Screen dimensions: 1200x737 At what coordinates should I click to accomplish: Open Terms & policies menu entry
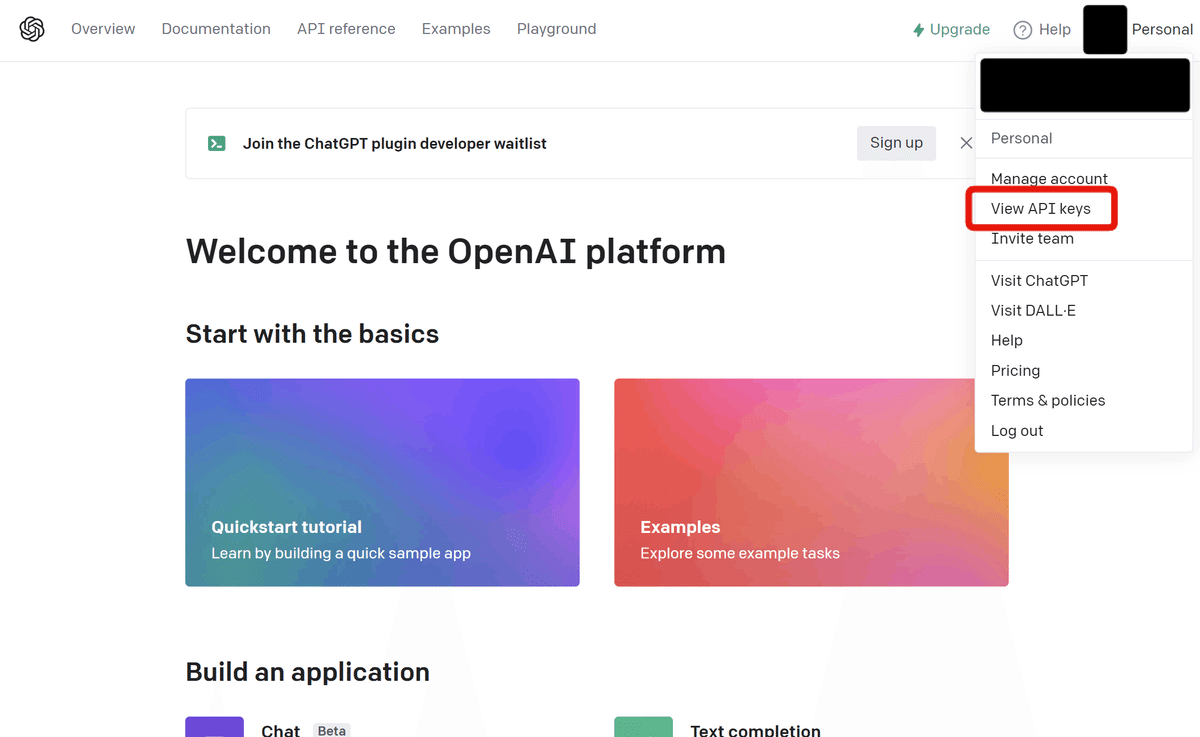point(1048,401)
